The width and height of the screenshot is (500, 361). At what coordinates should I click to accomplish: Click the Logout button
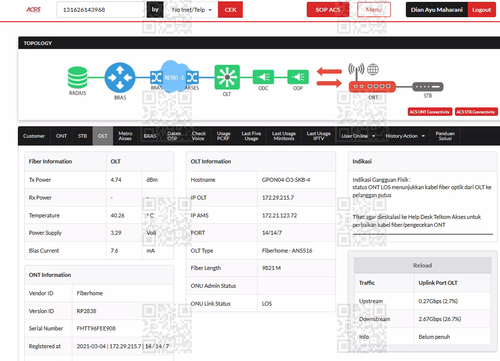(x=482, y=10)
